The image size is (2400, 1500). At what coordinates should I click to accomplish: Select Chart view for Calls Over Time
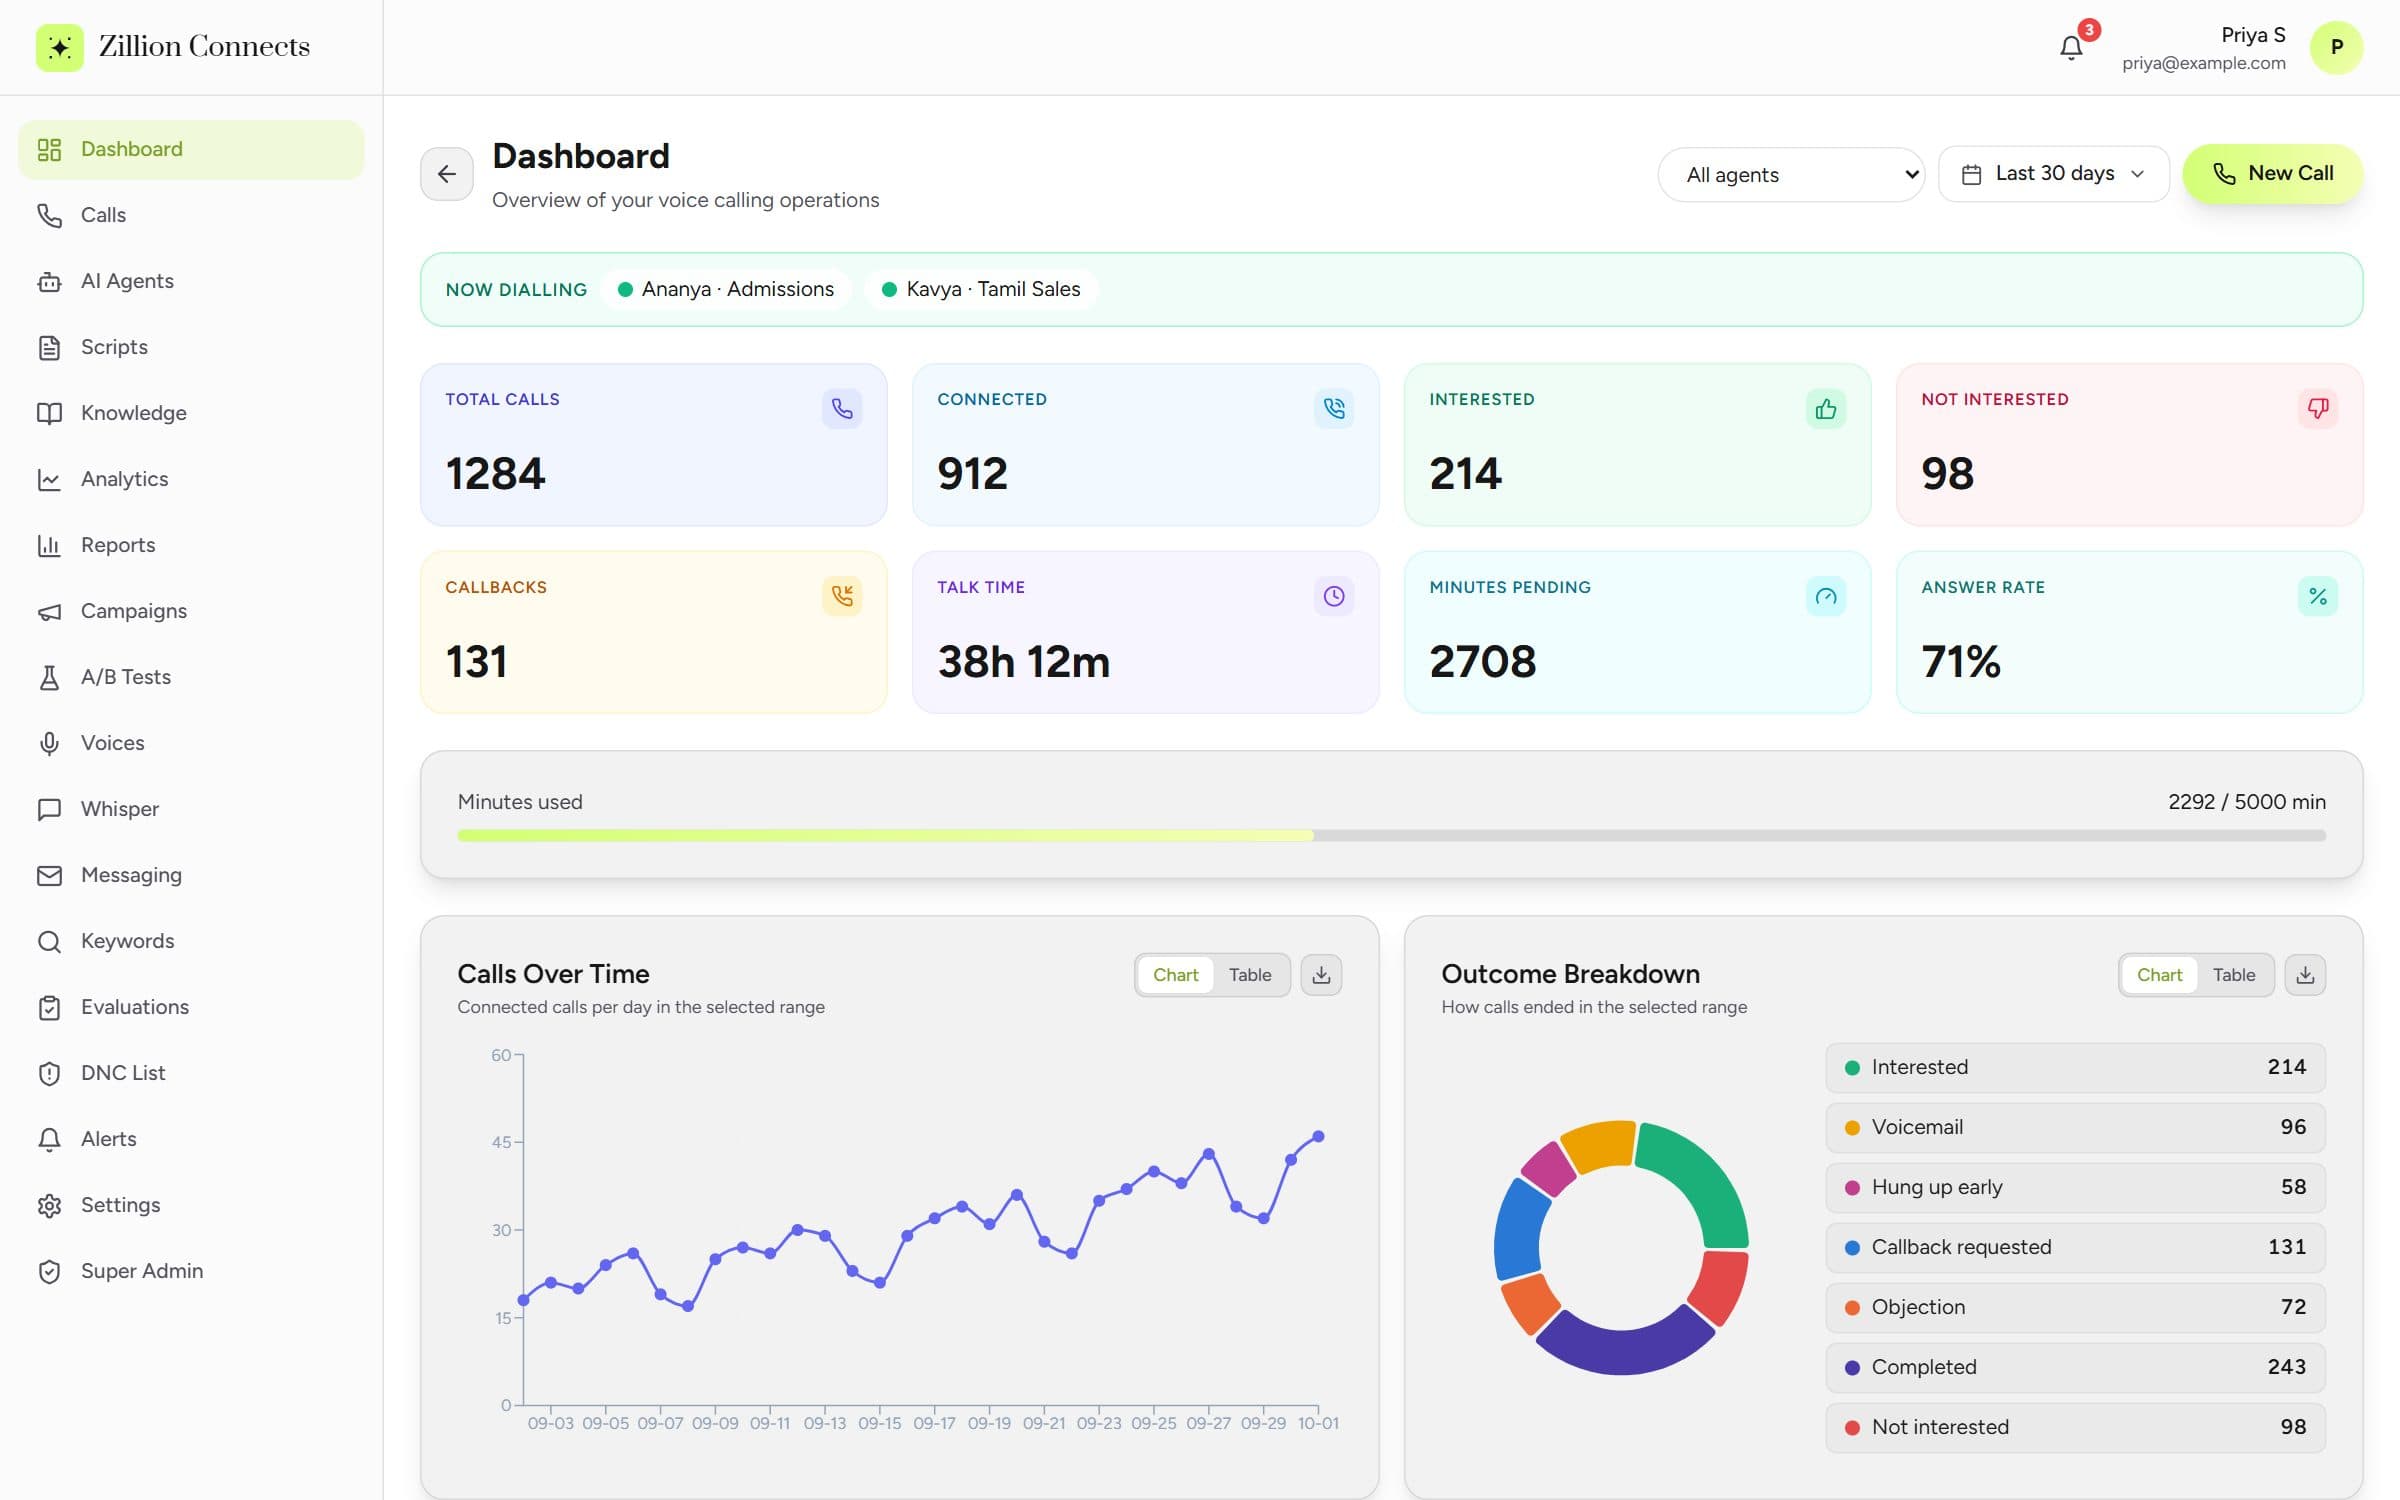[1175, 975]
